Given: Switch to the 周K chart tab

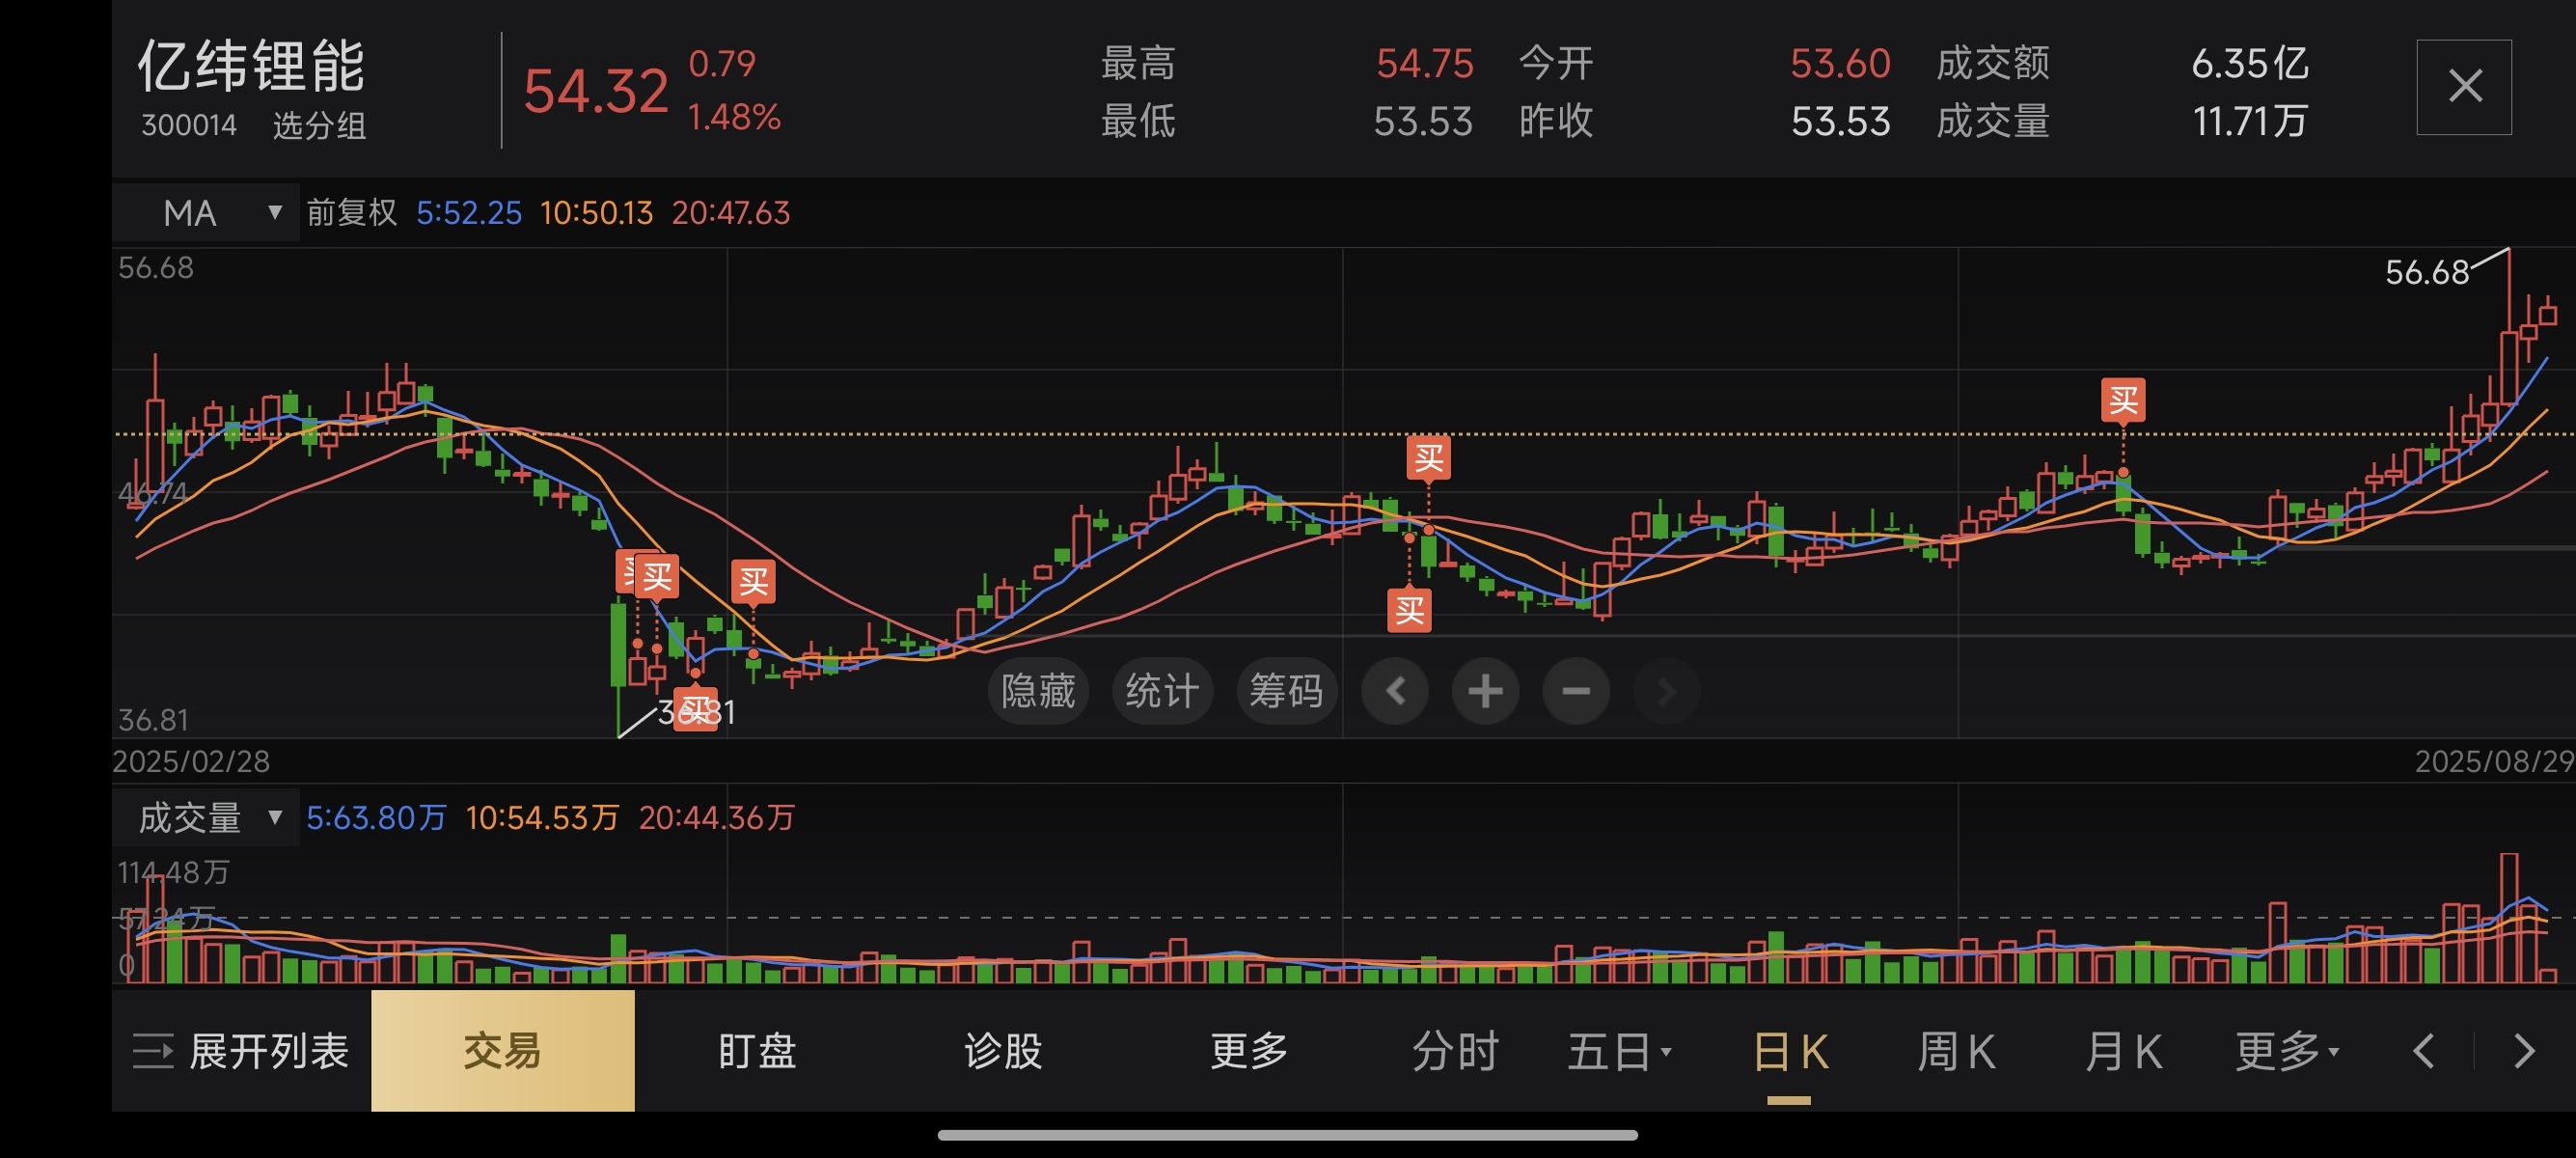Looking at the screenshot, I should pyautogui.click(x=1956, y=1051).
